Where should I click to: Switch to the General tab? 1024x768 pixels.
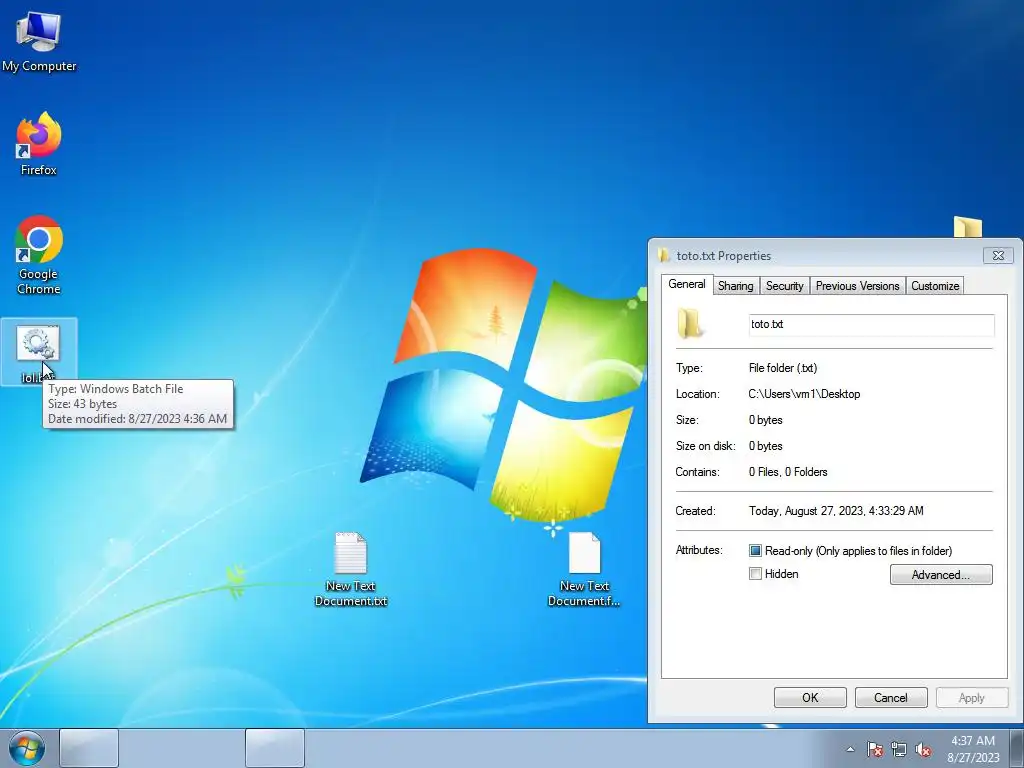686,284
